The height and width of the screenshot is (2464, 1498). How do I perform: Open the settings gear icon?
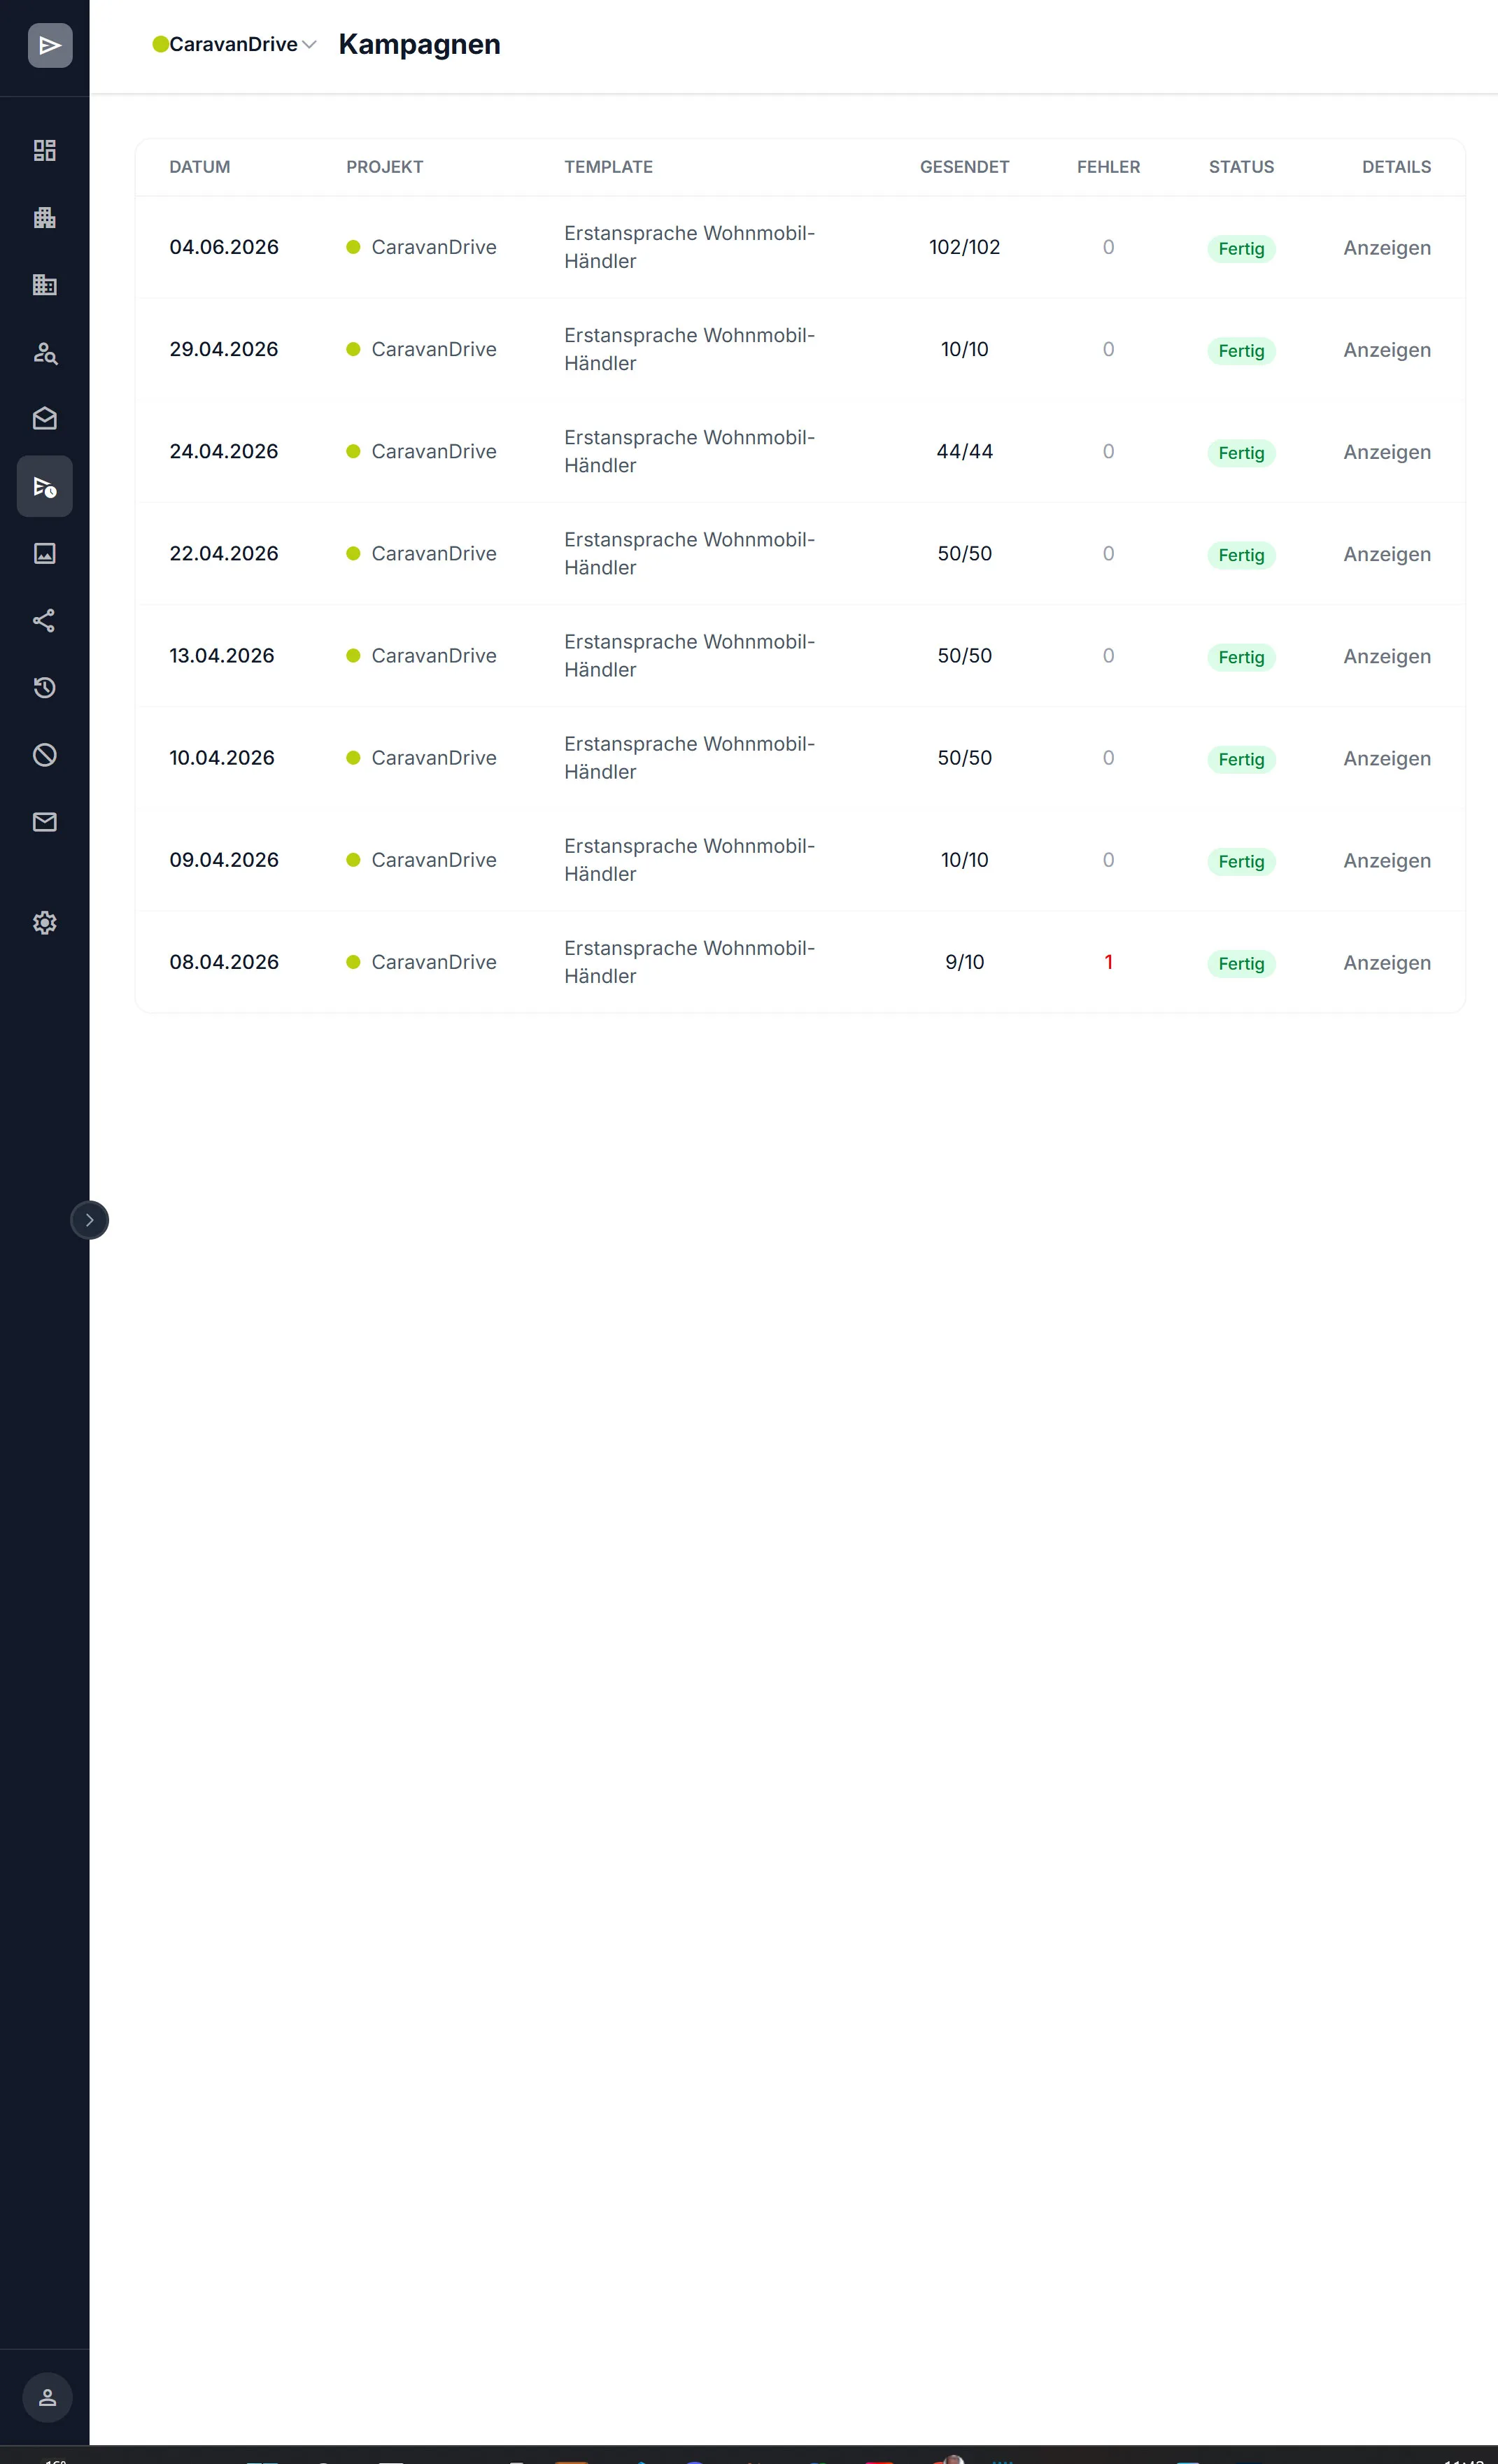point(45,923)
